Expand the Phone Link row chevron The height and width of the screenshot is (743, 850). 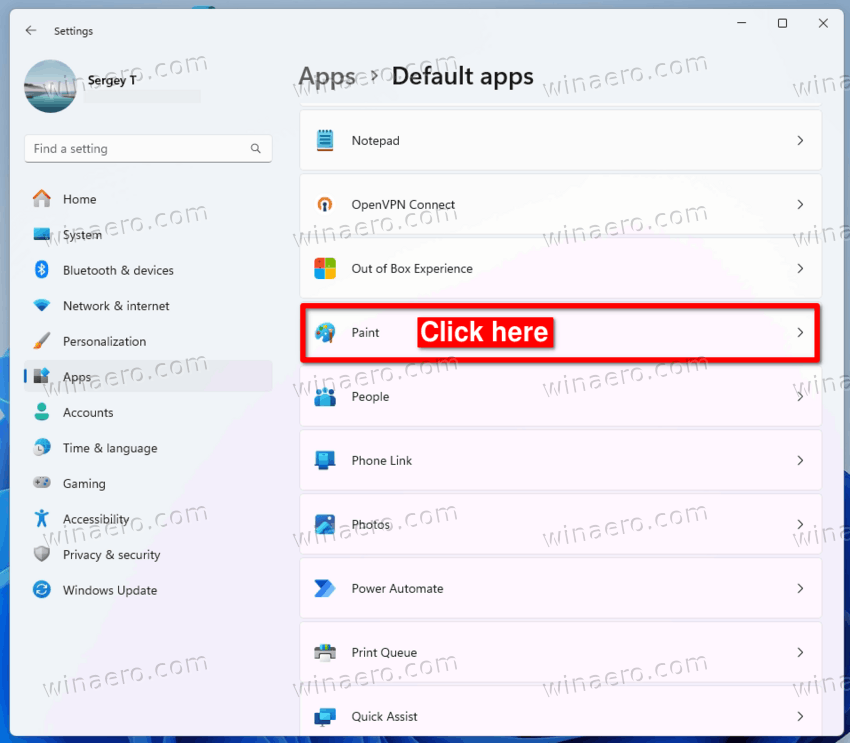[x=800, y=461]
